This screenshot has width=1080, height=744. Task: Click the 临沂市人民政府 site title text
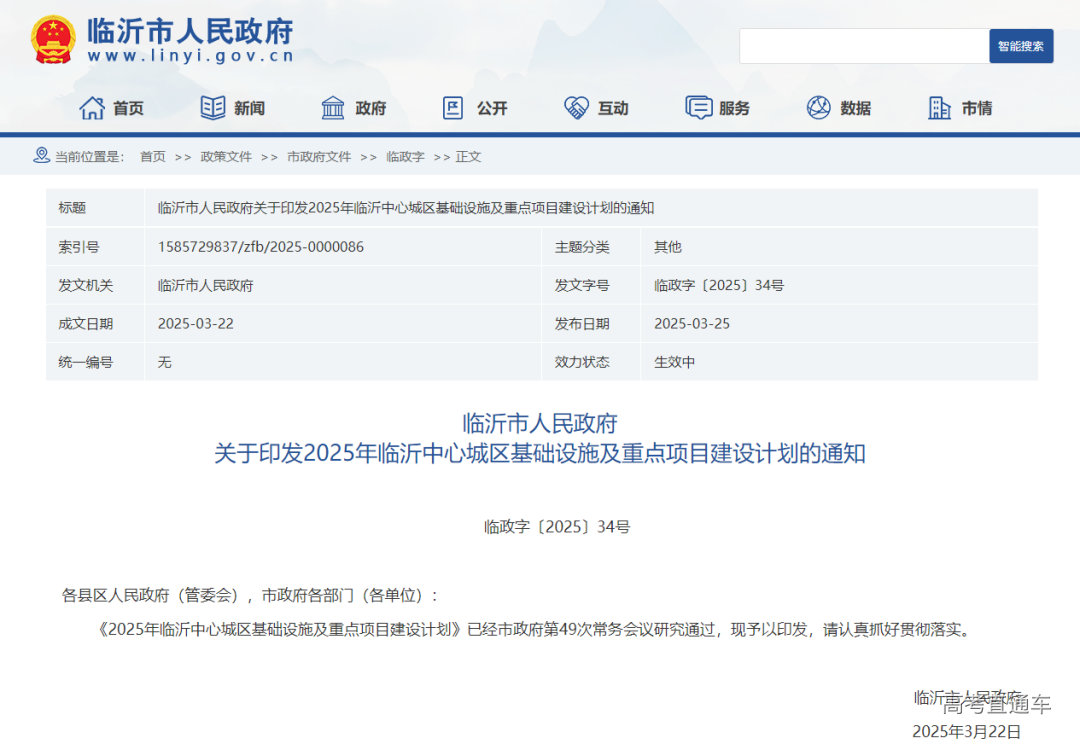(x=190, y=31)
